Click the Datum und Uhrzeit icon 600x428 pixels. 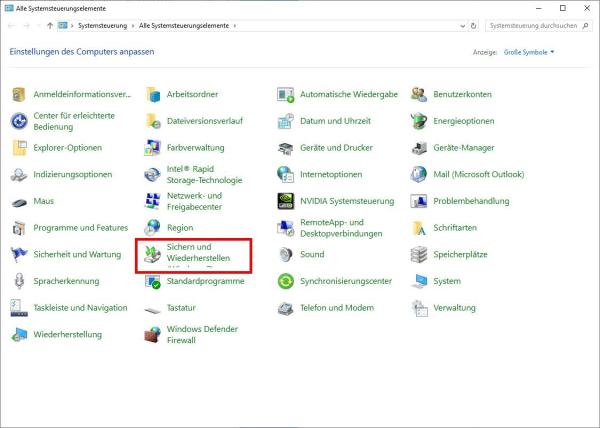pos(286,121)
